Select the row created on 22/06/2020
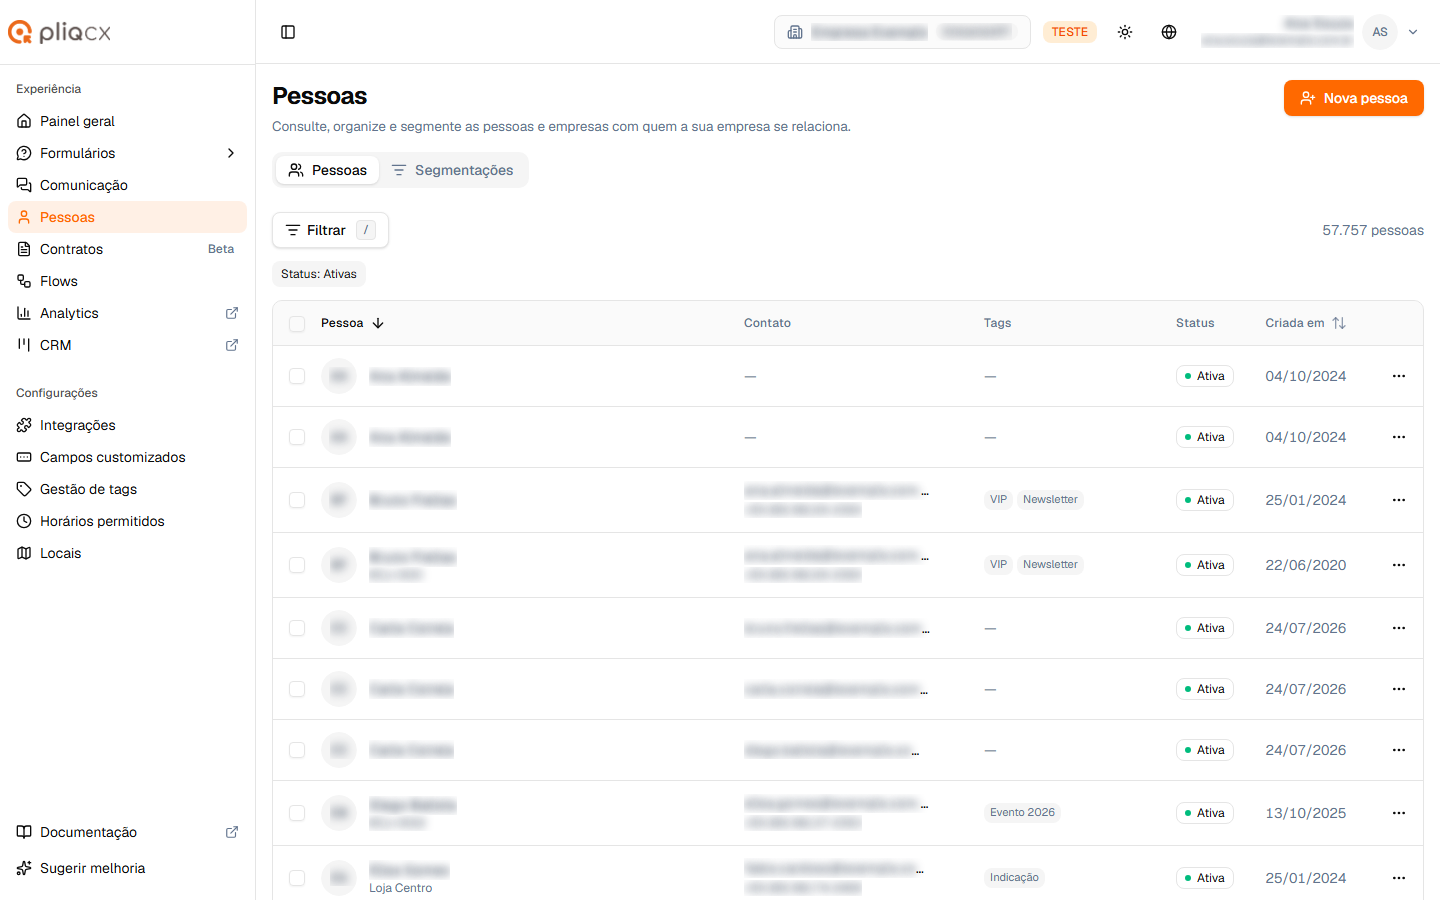 pos(297,565)
